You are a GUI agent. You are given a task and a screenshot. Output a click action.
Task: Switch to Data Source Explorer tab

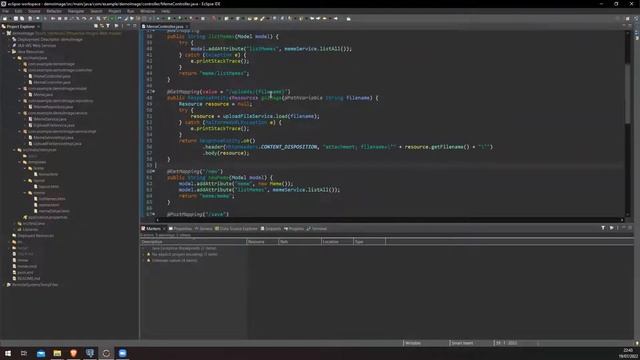(x=236, y=229)
